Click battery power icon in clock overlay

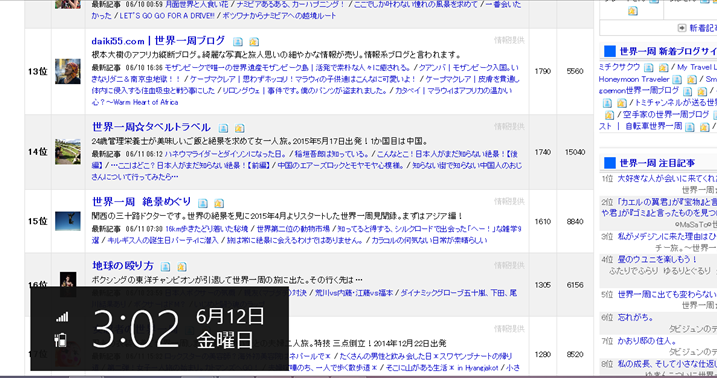(61, 340)
